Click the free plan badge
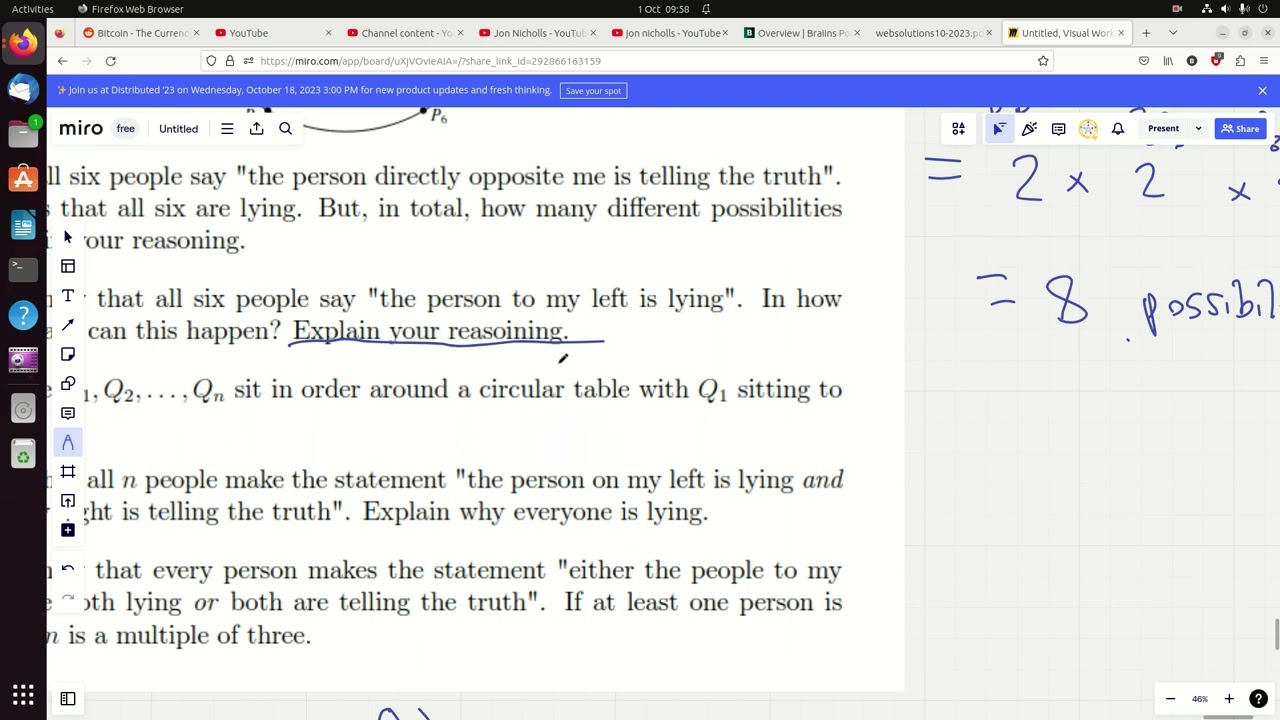This screenshot has width=1280, height=720. click(125, 129)
